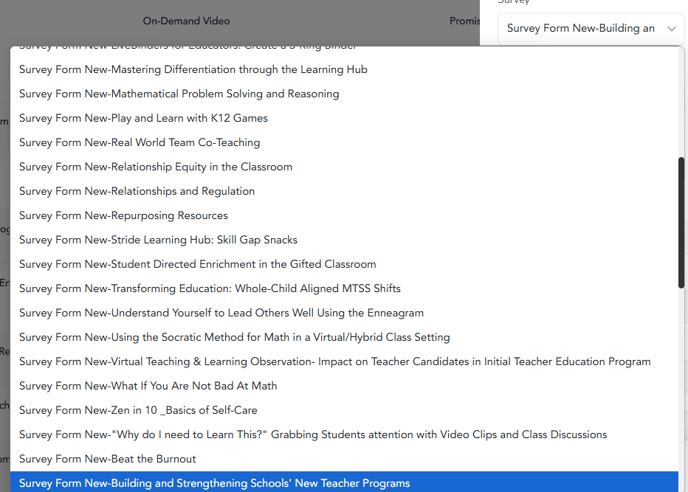The image size is (688, 492).
Task: Select Stride Learning Hub: Skill Gap Snacks
Action: click(x=344, y=240)
